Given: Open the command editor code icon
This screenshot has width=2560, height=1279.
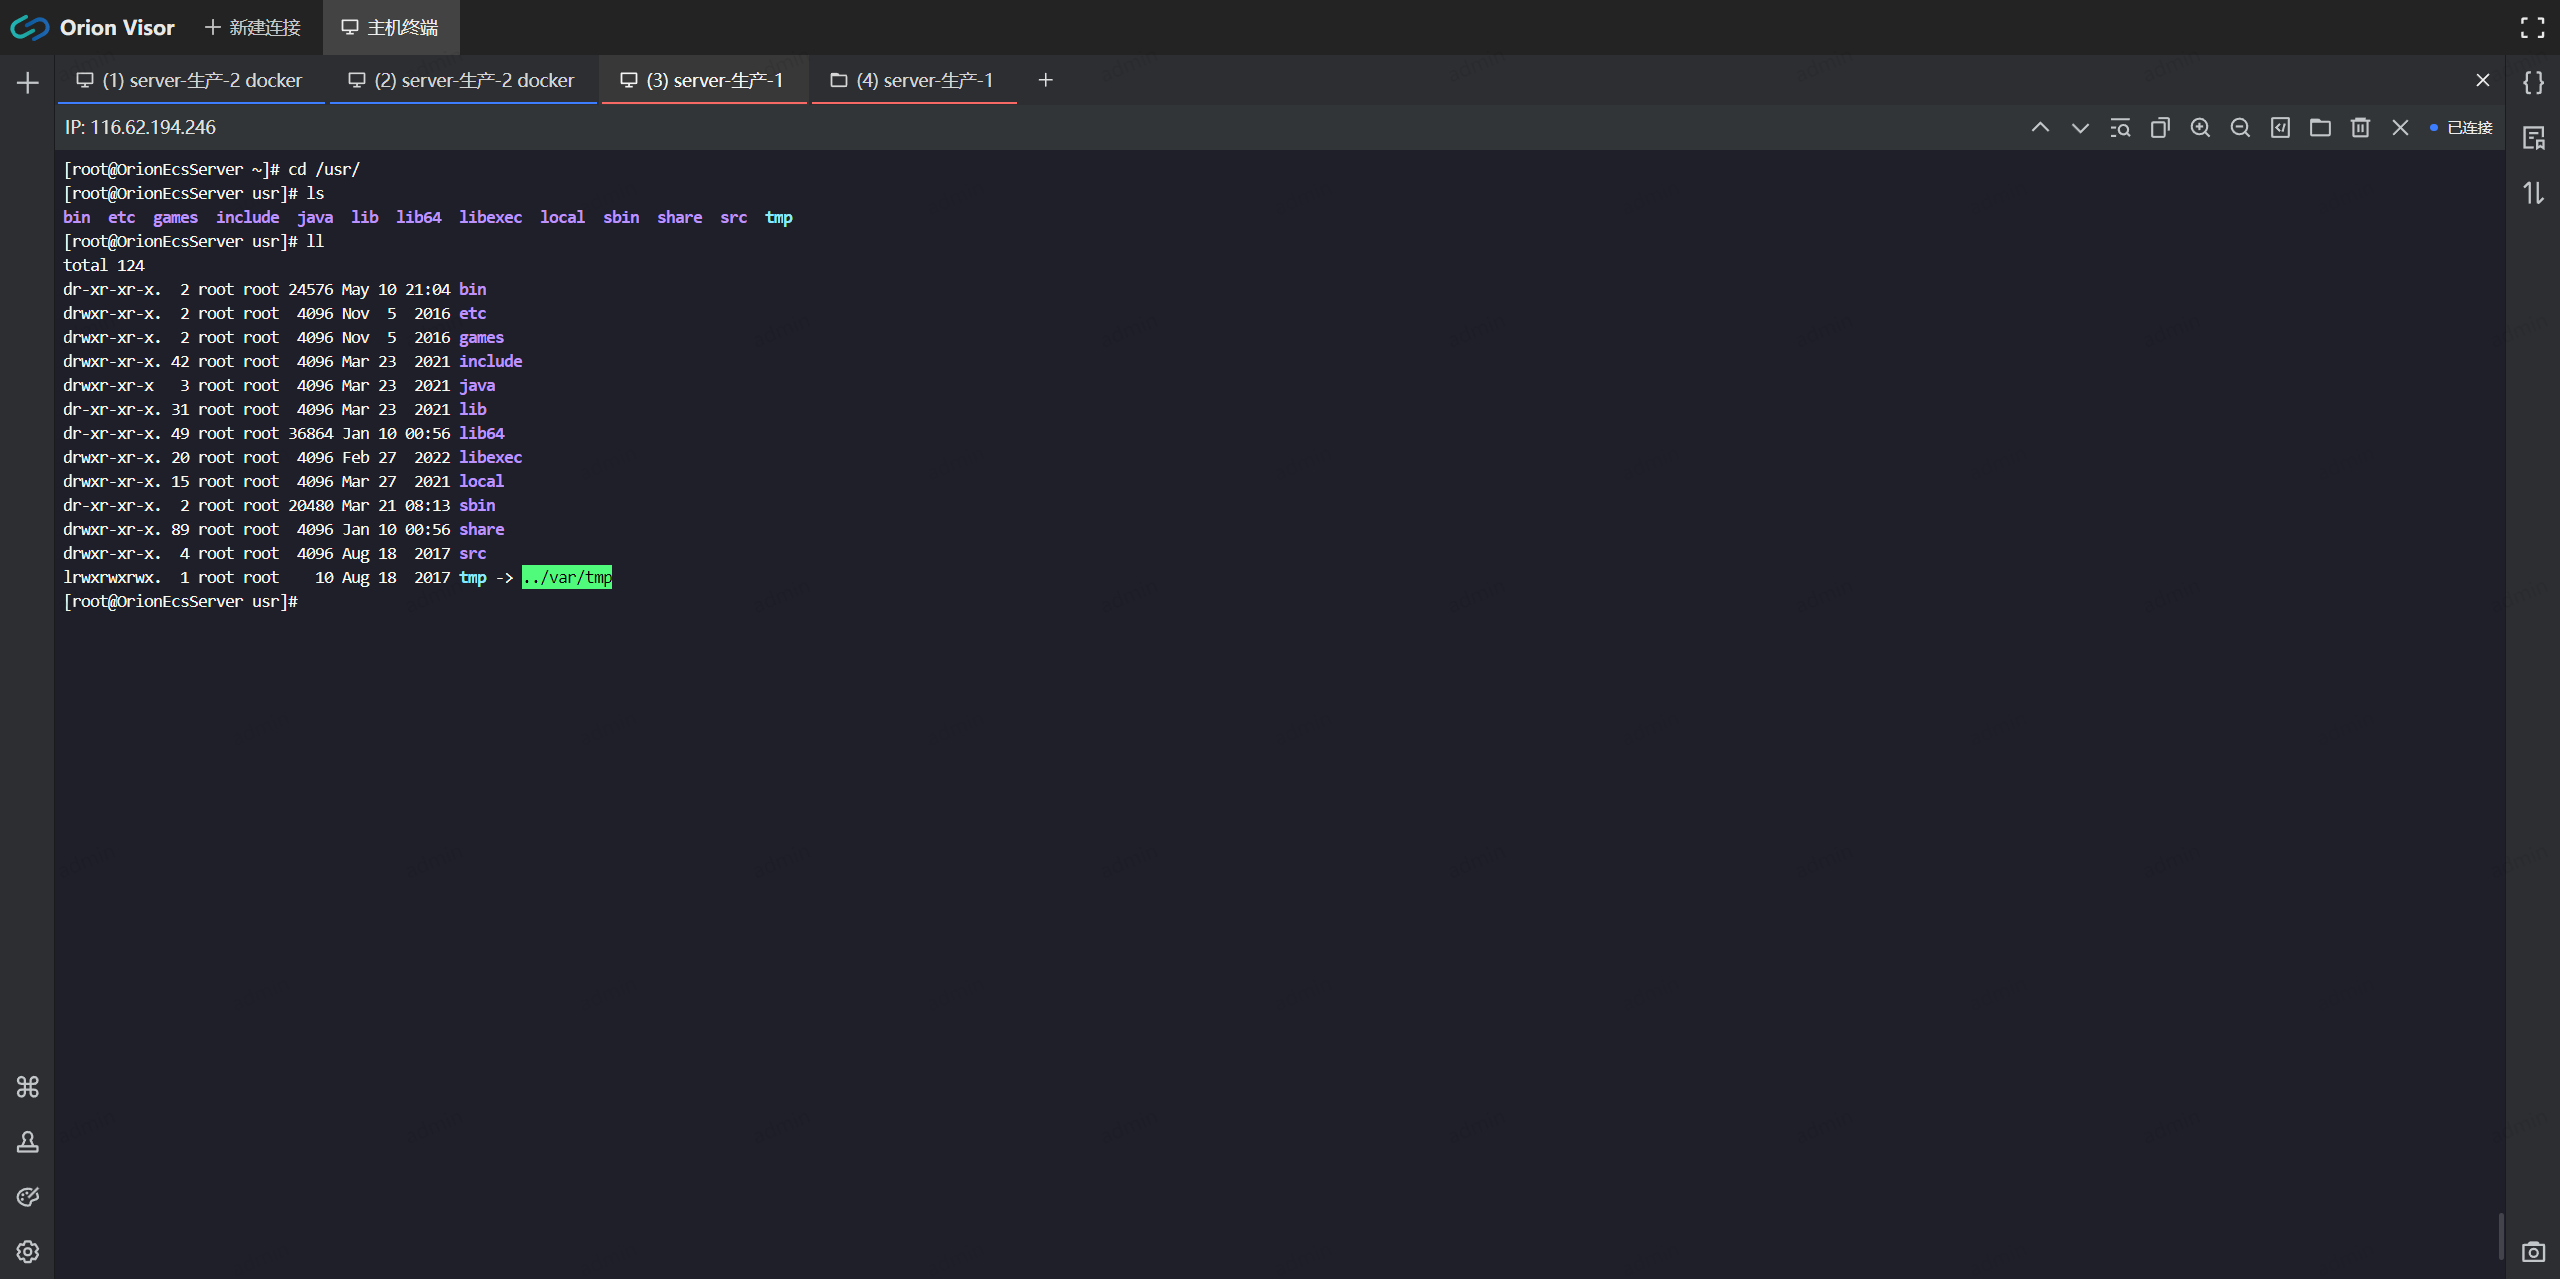Looking at the screenshot, I should [2280, 128].
